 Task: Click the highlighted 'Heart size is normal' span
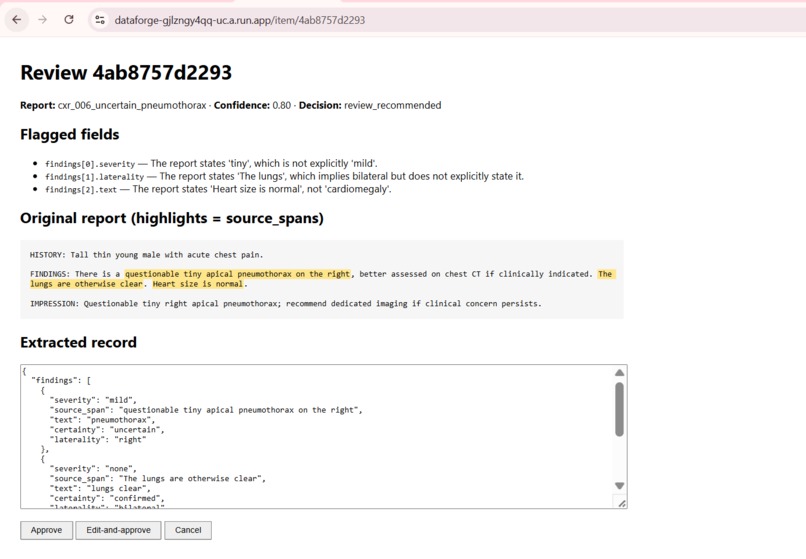click(197, 284)
